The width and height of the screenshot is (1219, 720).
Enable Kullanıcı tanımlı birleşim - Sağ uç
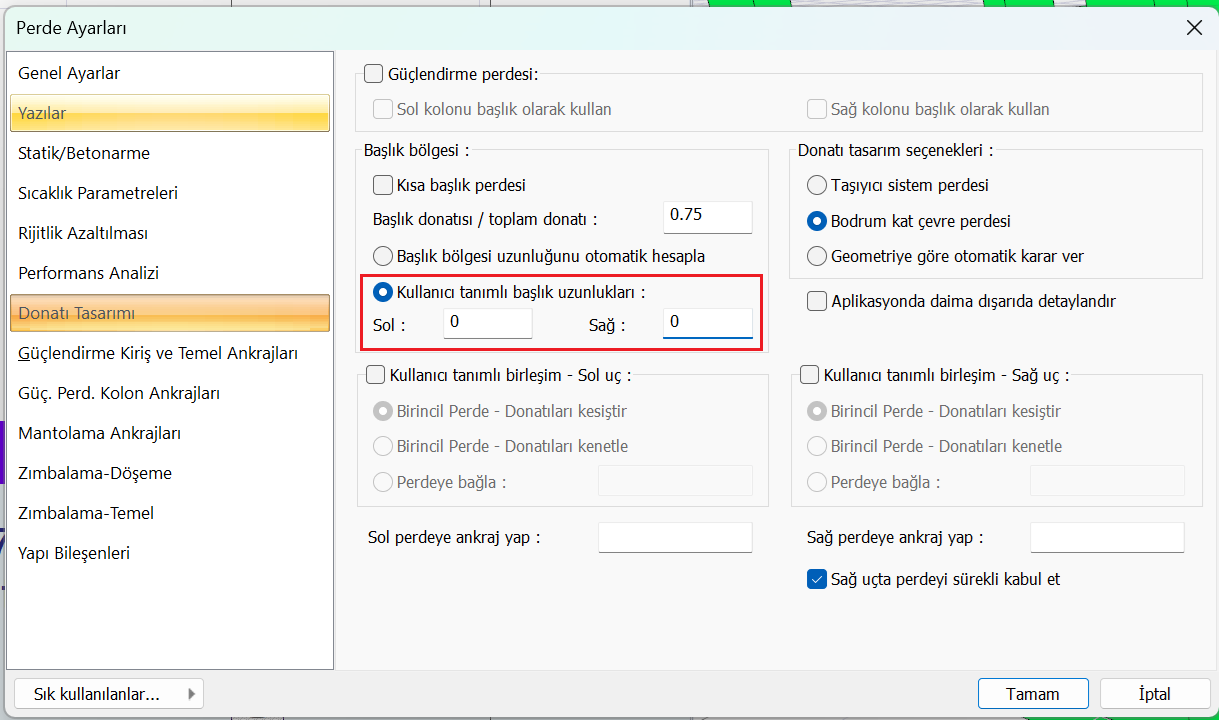808,375
